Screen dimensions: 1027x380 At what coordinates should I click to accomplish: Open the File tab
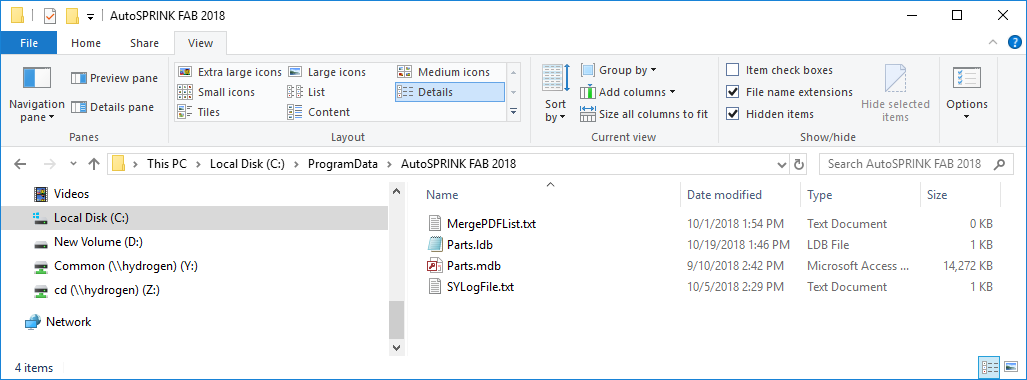29,43
